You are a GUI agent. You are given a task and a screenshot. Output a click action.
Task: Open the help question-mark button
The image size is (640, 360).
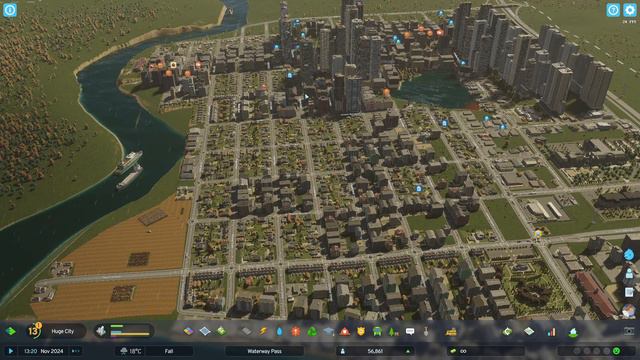point(613,10)
